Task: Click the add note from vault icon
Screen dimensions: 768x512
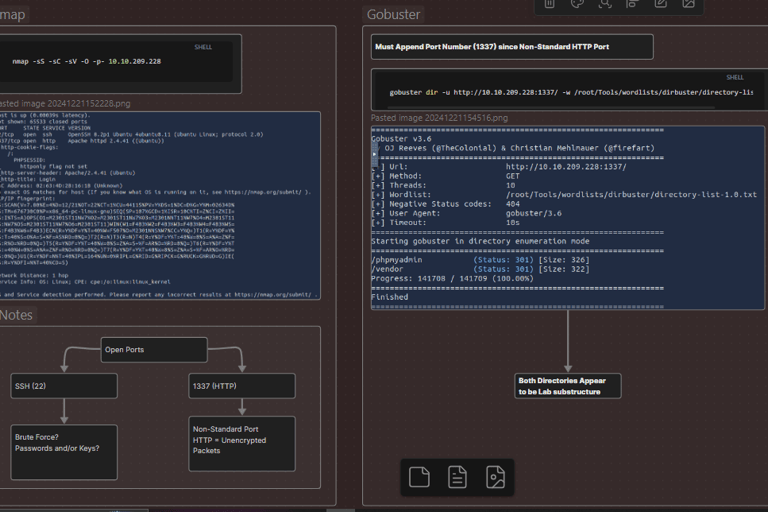Action: pyautogui.click(x=457, y=478)
